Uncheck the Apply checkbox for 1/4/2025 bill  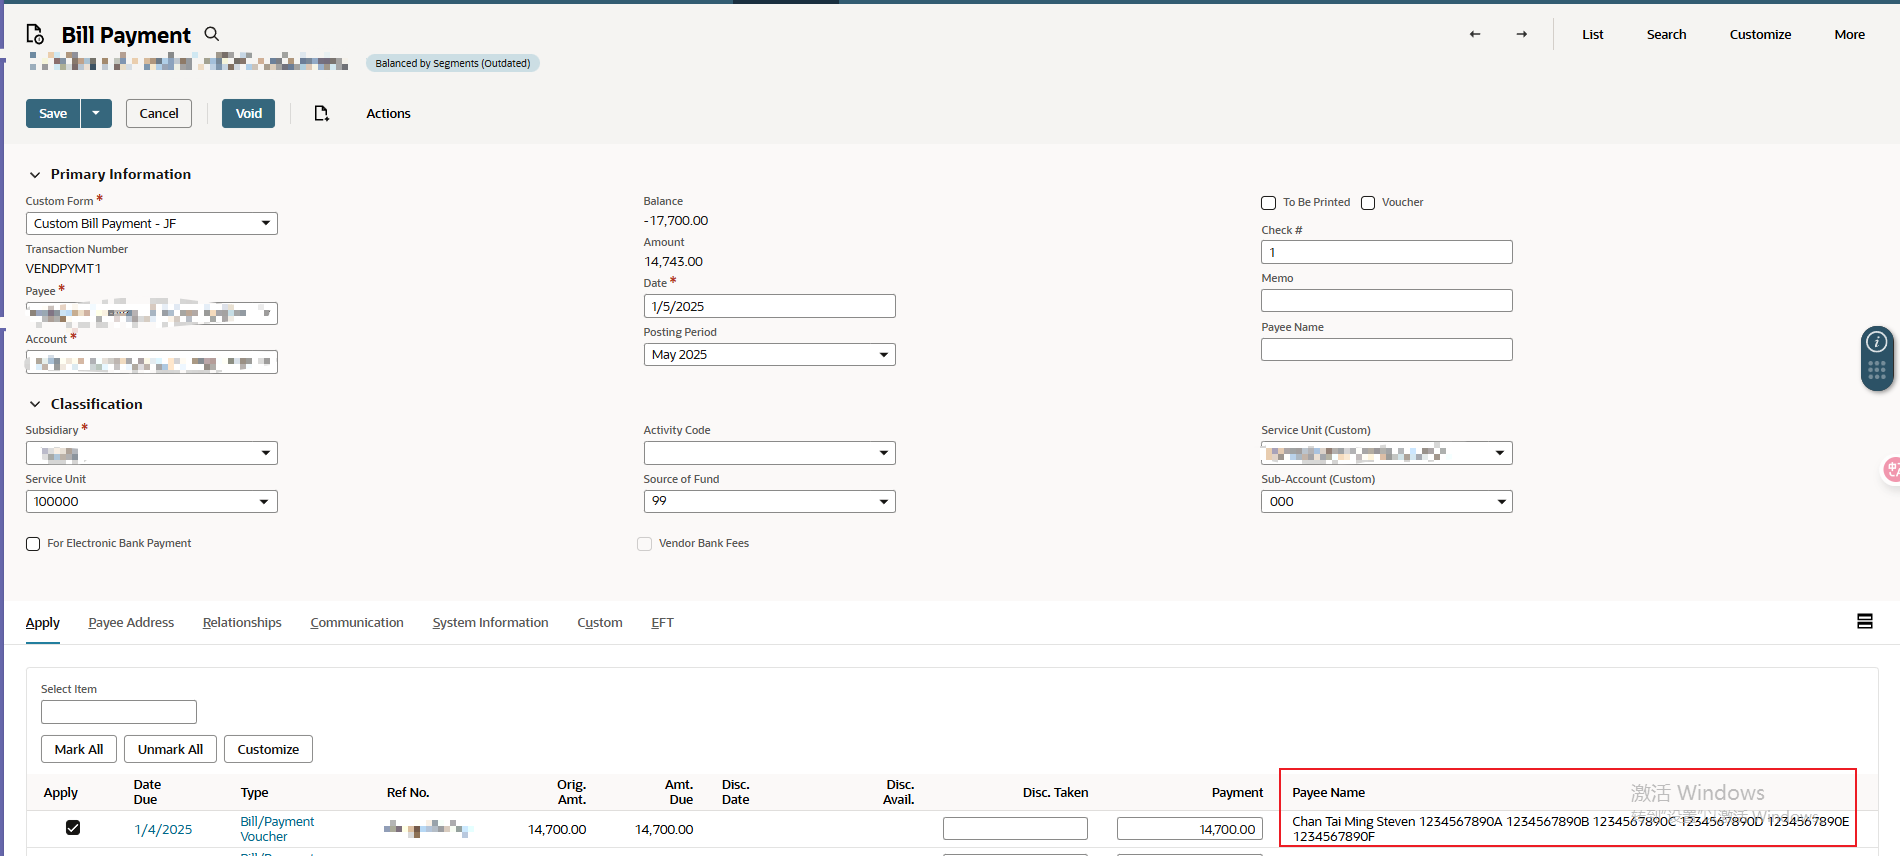(73, 828)
